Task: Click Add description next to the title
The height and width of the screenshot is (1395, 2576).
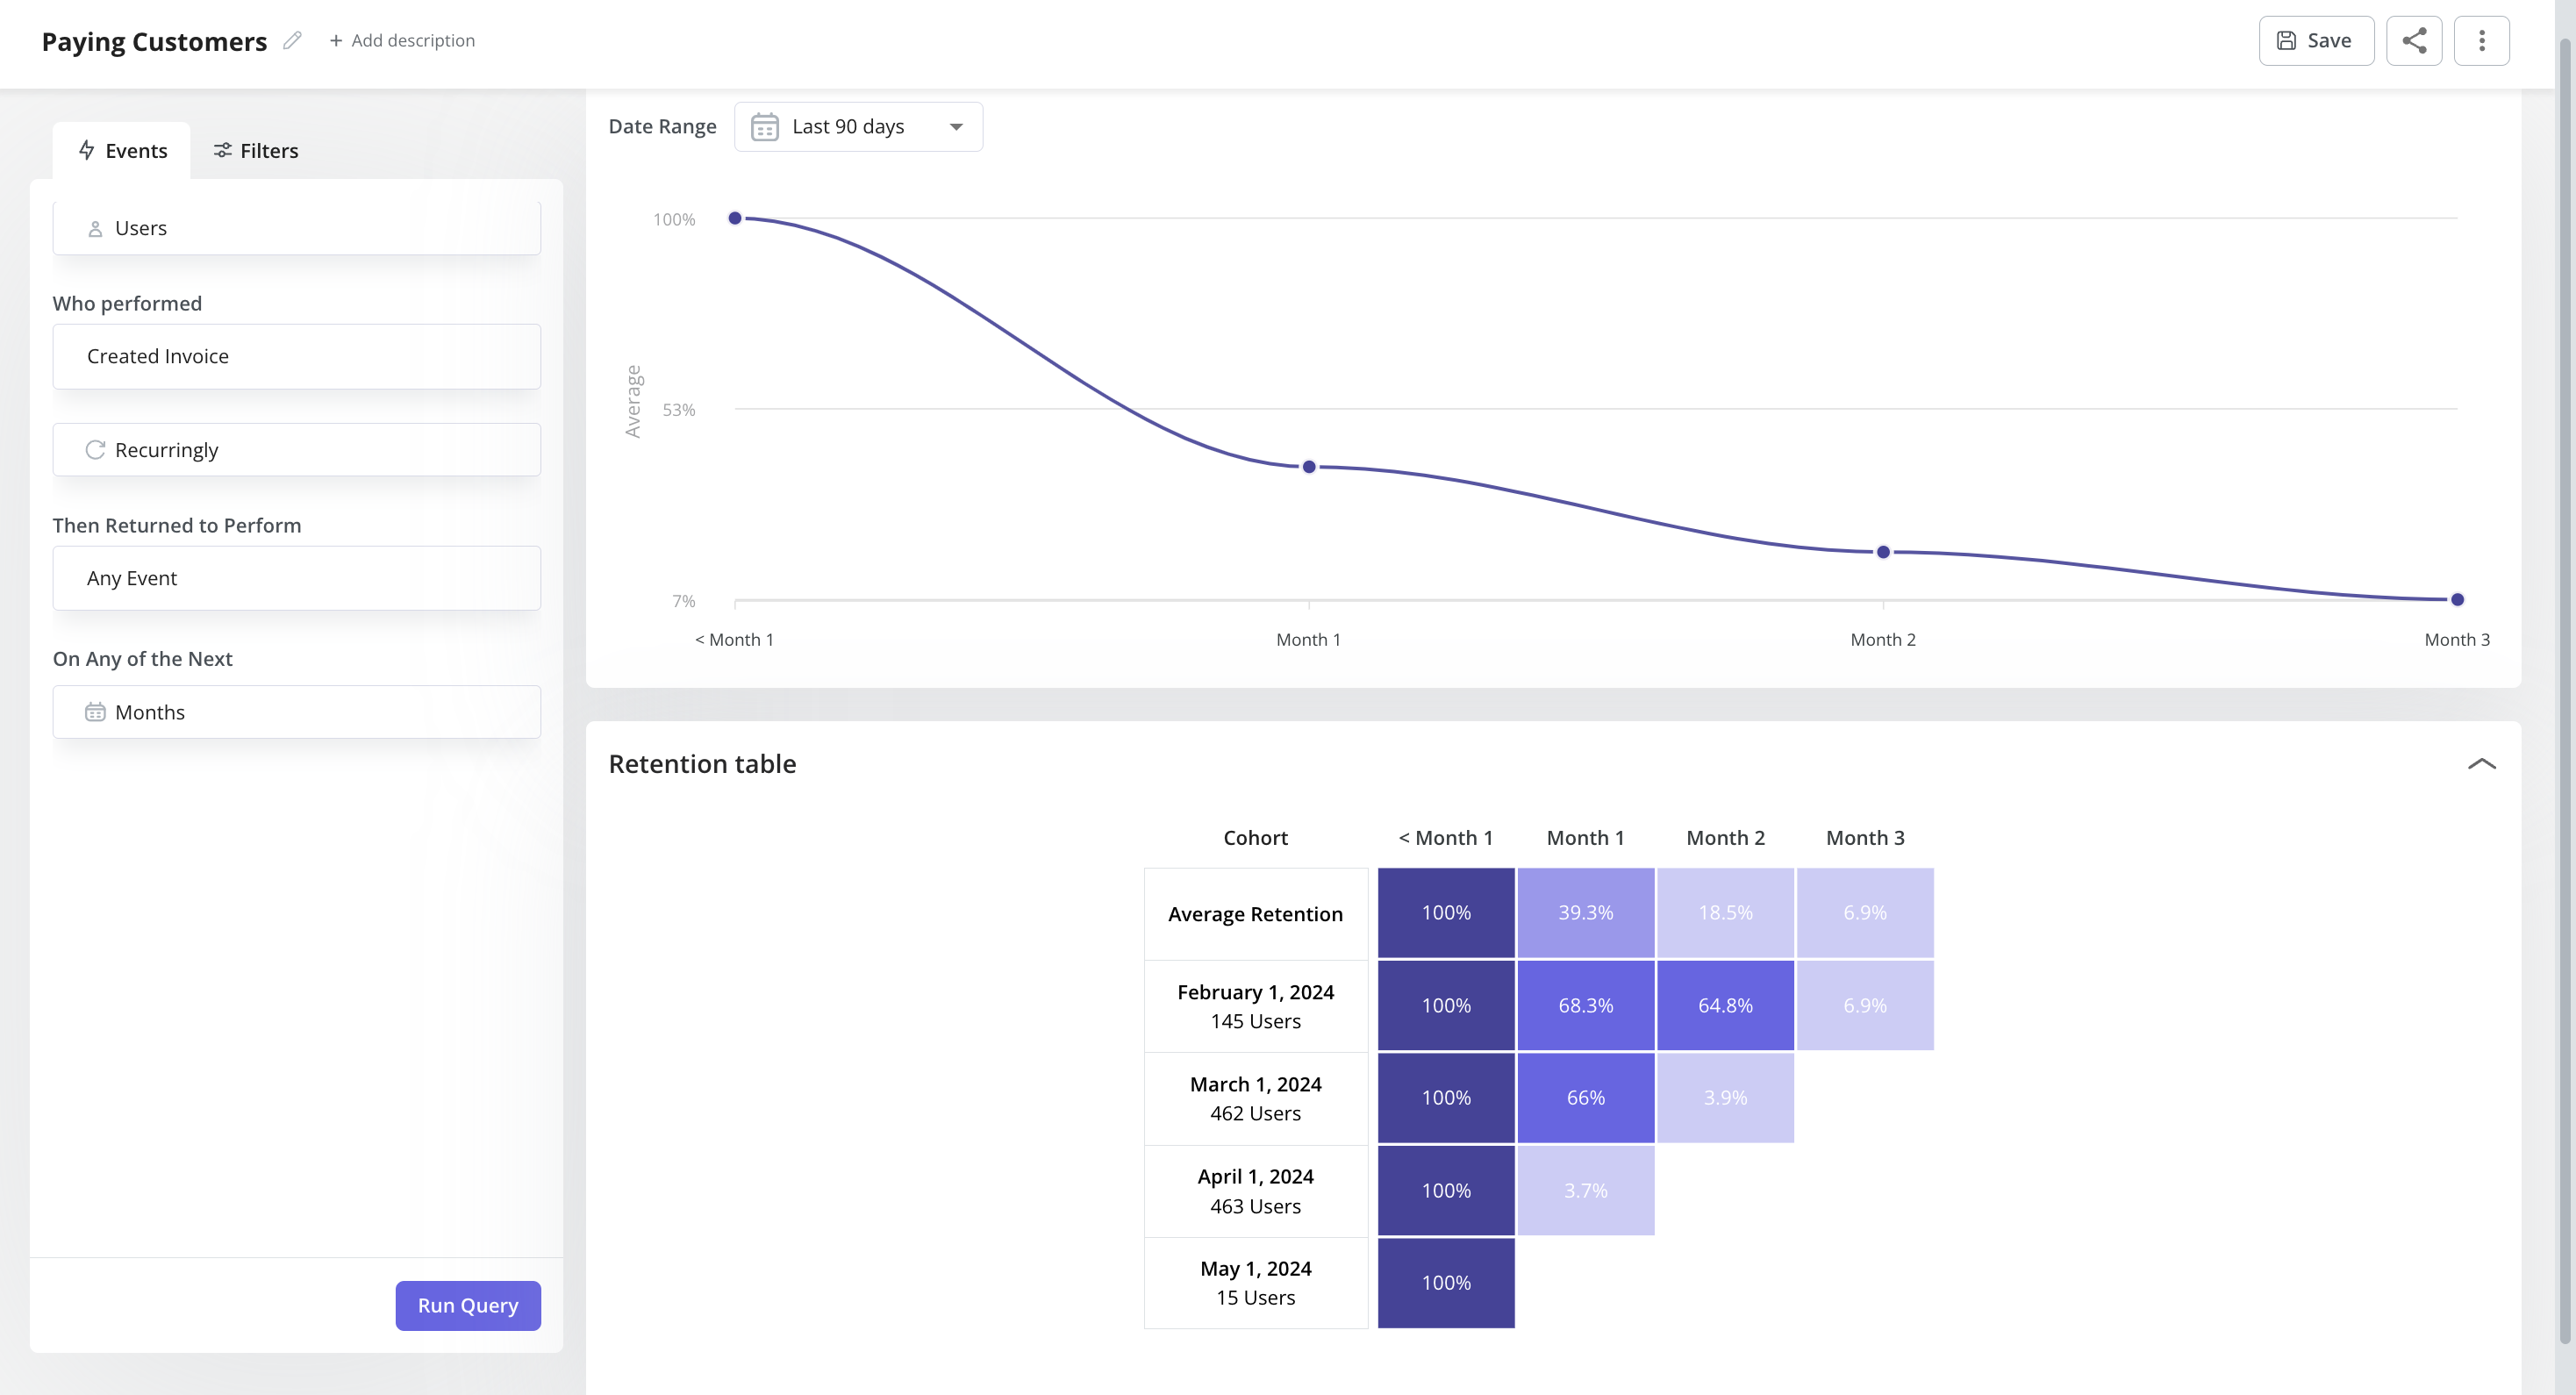Action: click(x=403, y=40)
